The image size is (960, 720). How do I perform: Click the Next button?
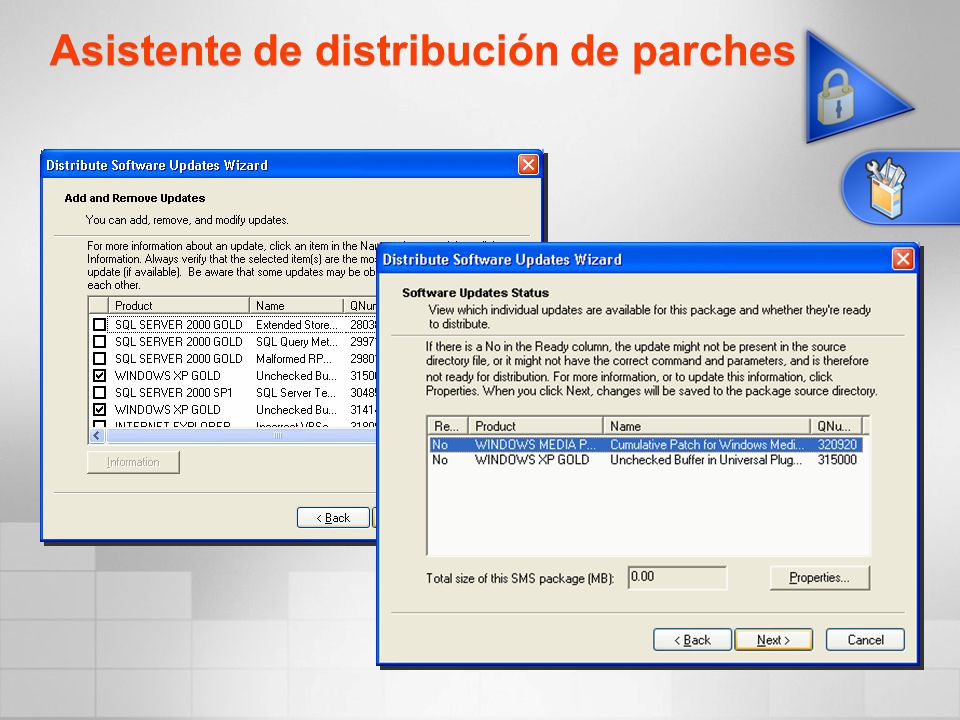(x=773, y=640)
